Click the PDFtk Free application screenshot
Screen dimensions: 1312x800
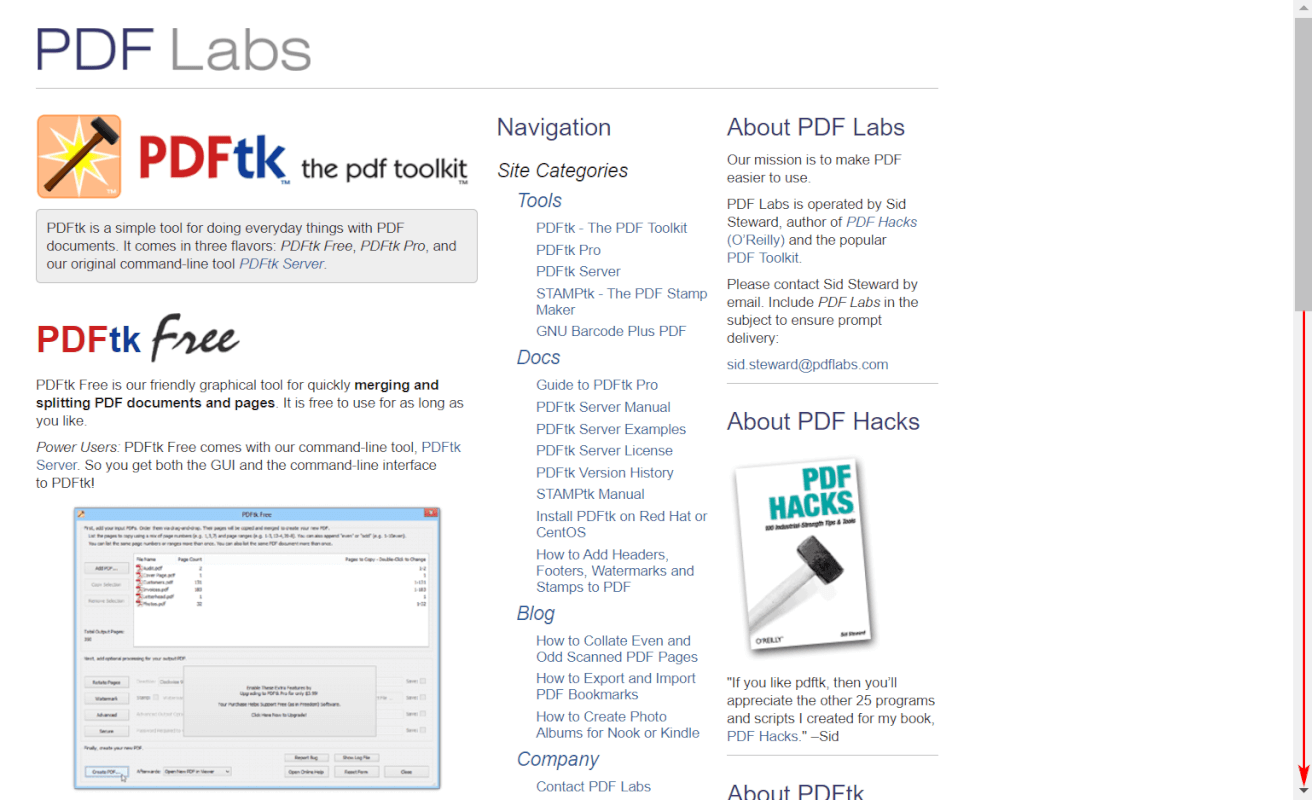[257, 648]
